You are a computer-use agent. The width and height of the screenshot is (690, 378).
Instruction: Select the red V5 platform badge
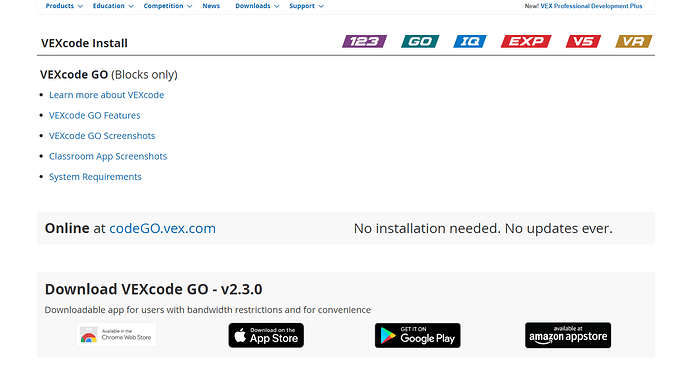[584, 41]
